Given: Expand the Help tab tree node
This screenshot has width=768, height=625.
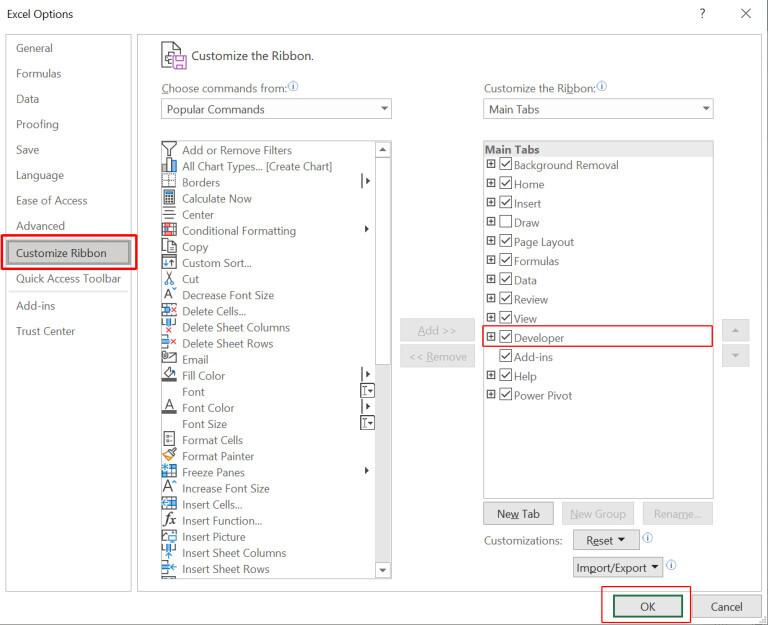Looking at the screenshot, I should click(x=491, y=375).
